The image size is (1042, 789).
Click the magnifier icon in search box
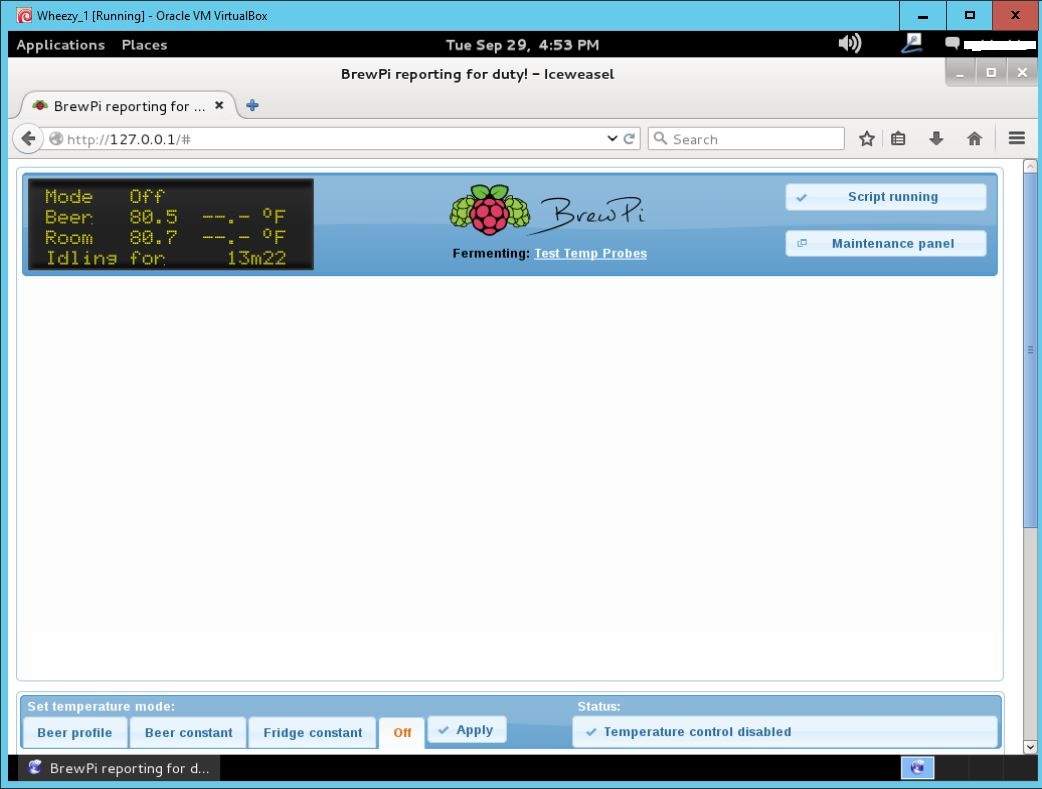click(660, 138)
